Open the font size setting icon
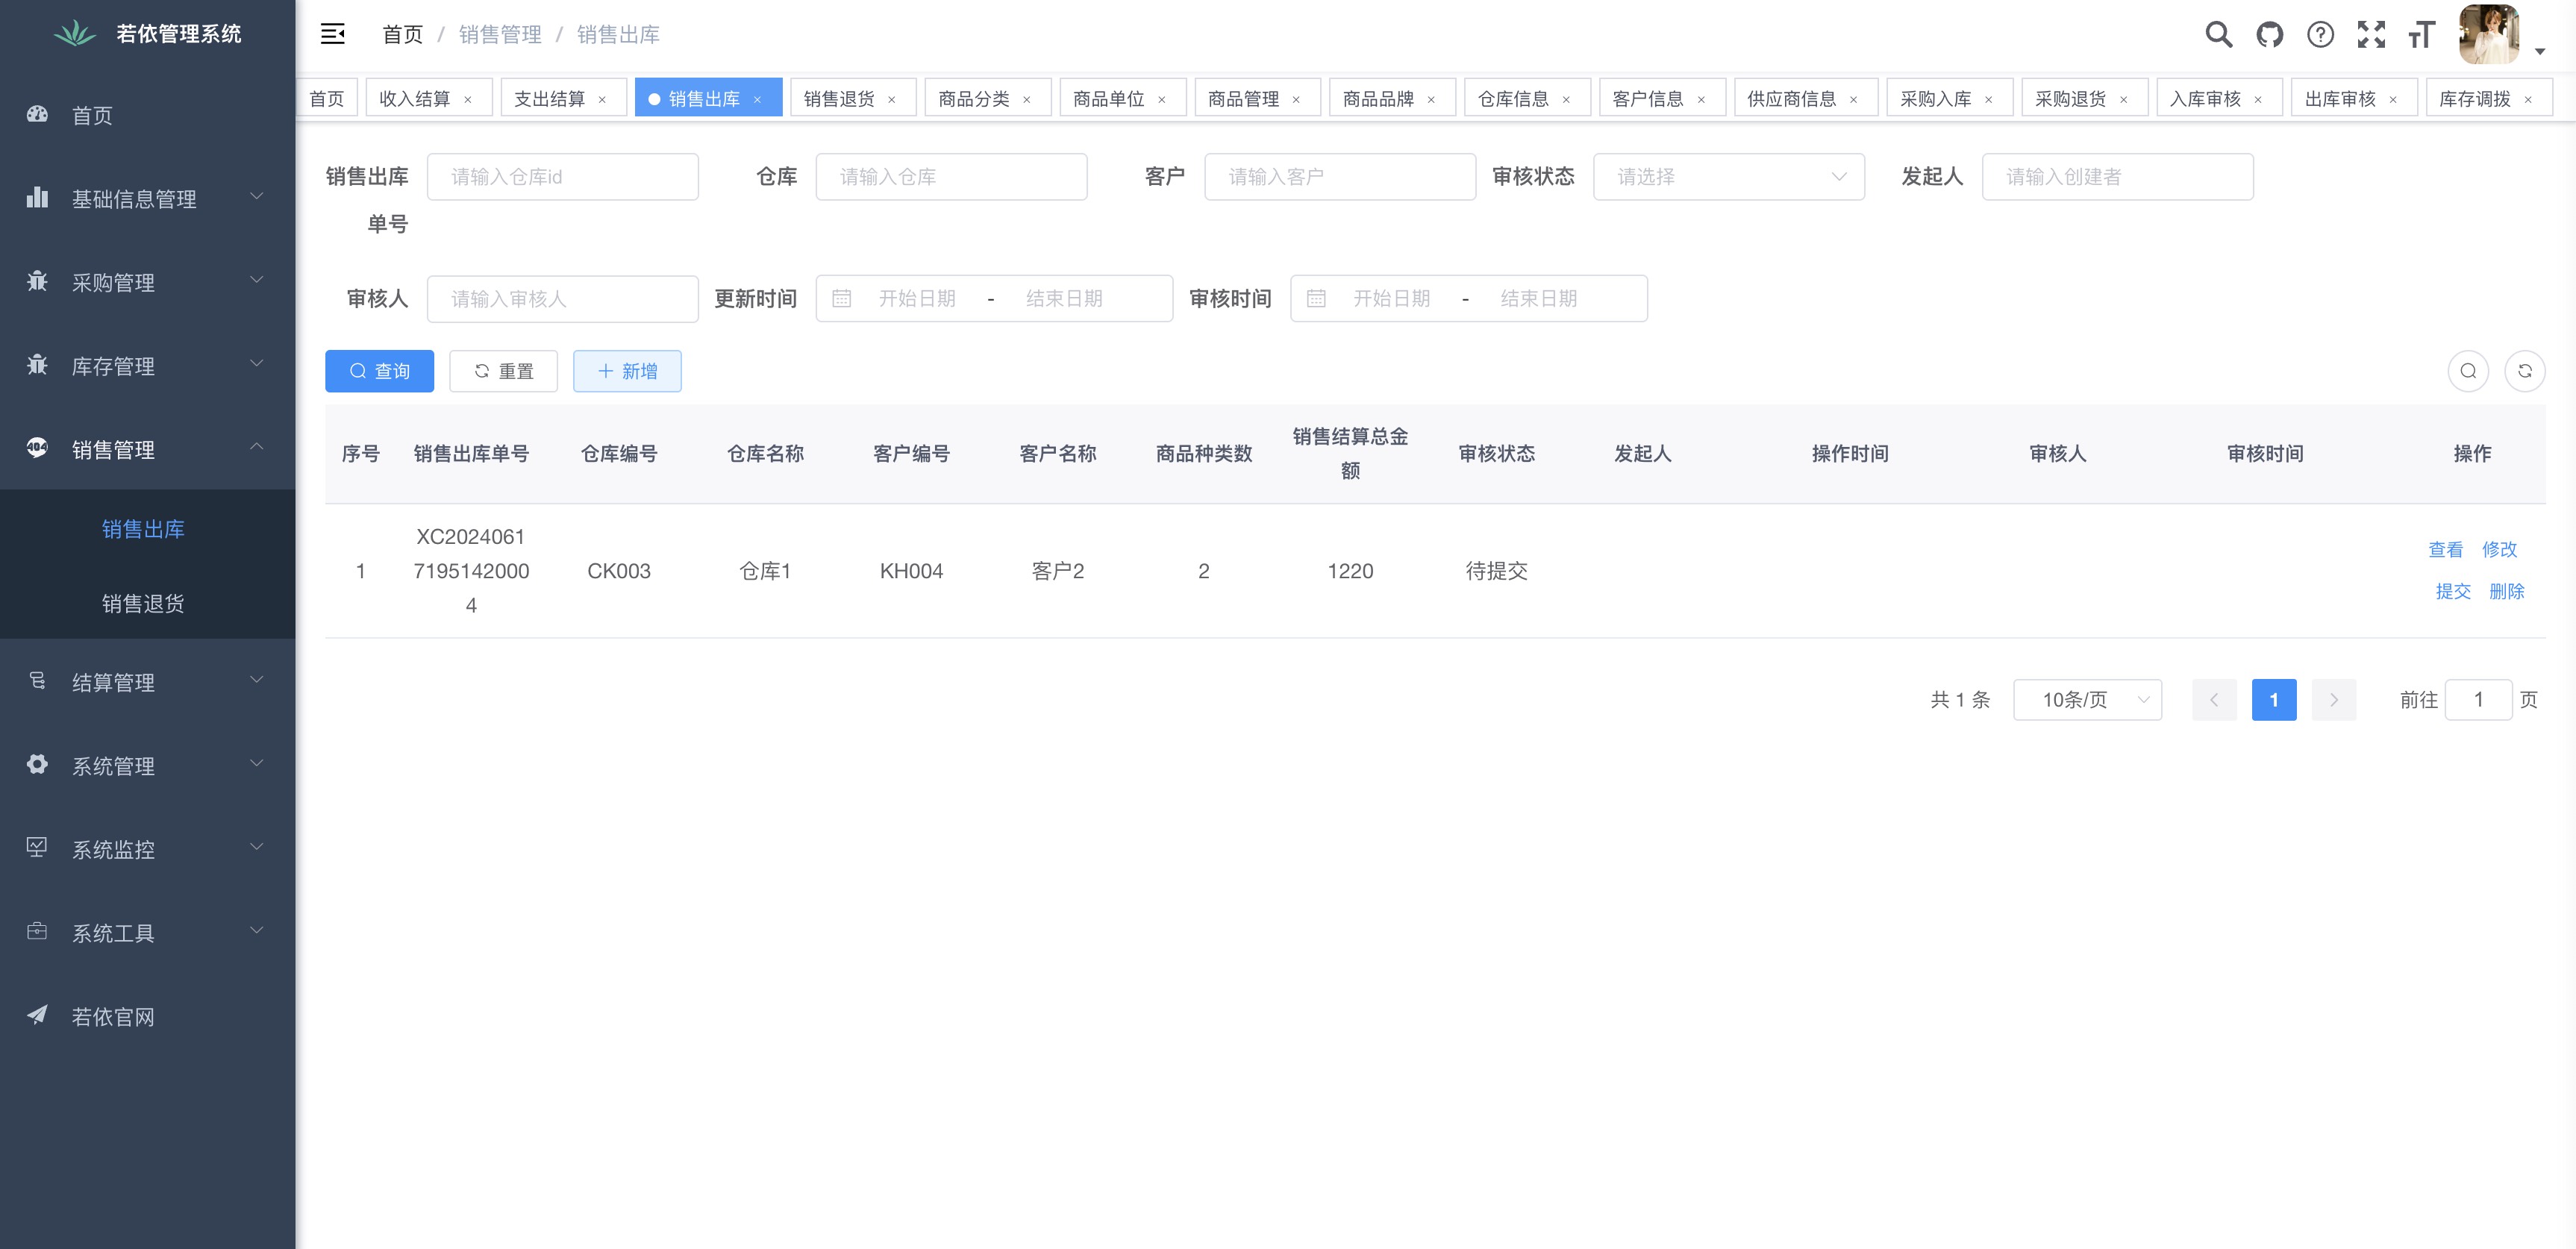Viewport: 2576px width, 1249px height. (2421, 35)
